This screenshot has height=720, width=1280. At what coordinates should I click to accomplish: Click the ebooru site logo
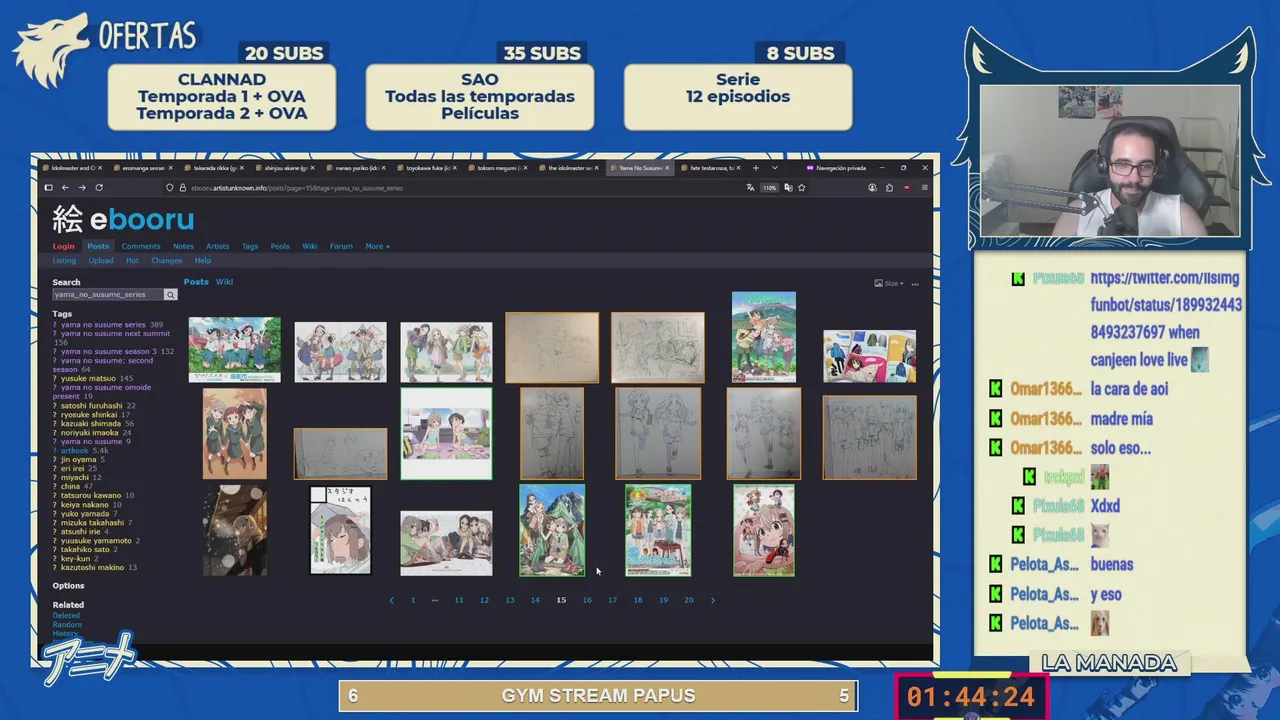123,219
